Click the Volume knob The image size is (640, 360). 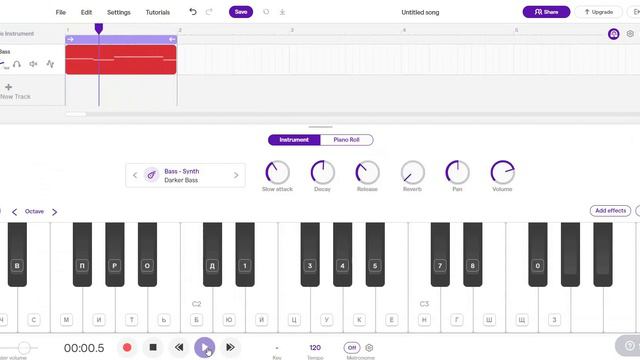point(502,172)
